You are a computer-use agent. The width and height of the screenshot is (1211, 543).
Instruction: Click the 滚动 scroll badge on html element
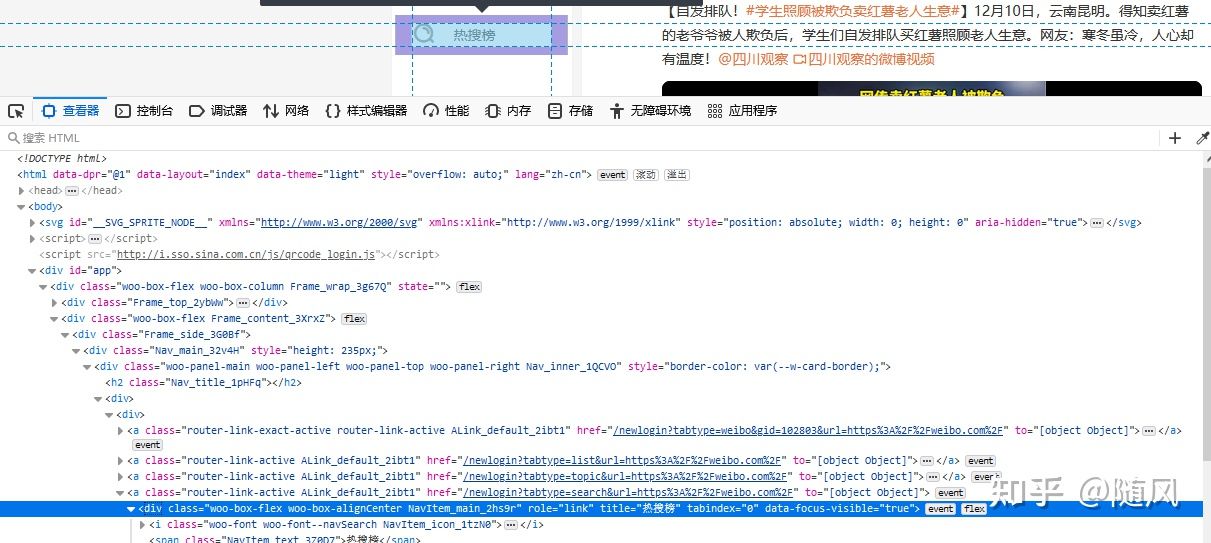coord(645,175)
